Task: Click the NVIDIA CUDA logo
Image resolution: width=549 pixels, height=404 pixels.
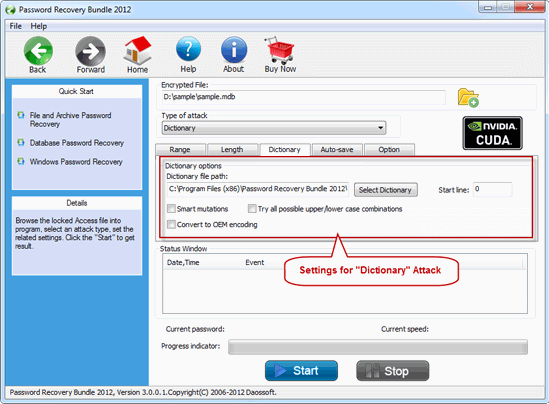Action: (493, 133)
